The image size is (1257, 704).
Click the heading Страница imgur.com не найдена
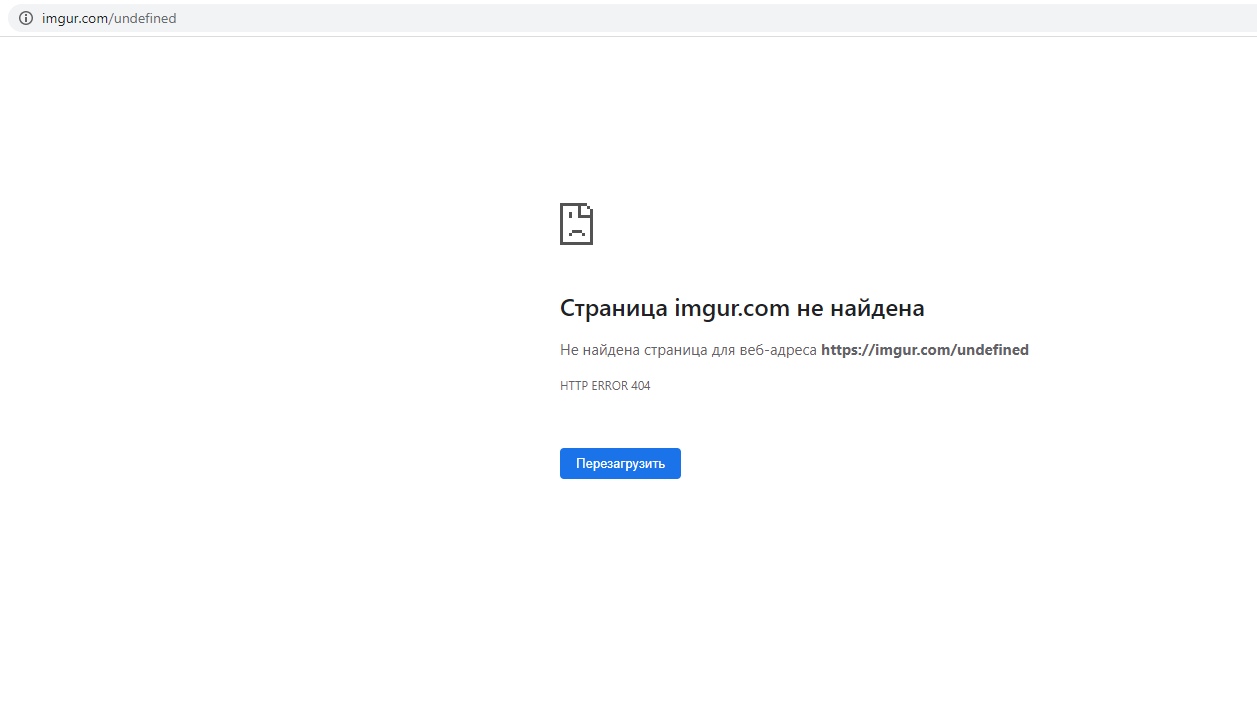742,308
